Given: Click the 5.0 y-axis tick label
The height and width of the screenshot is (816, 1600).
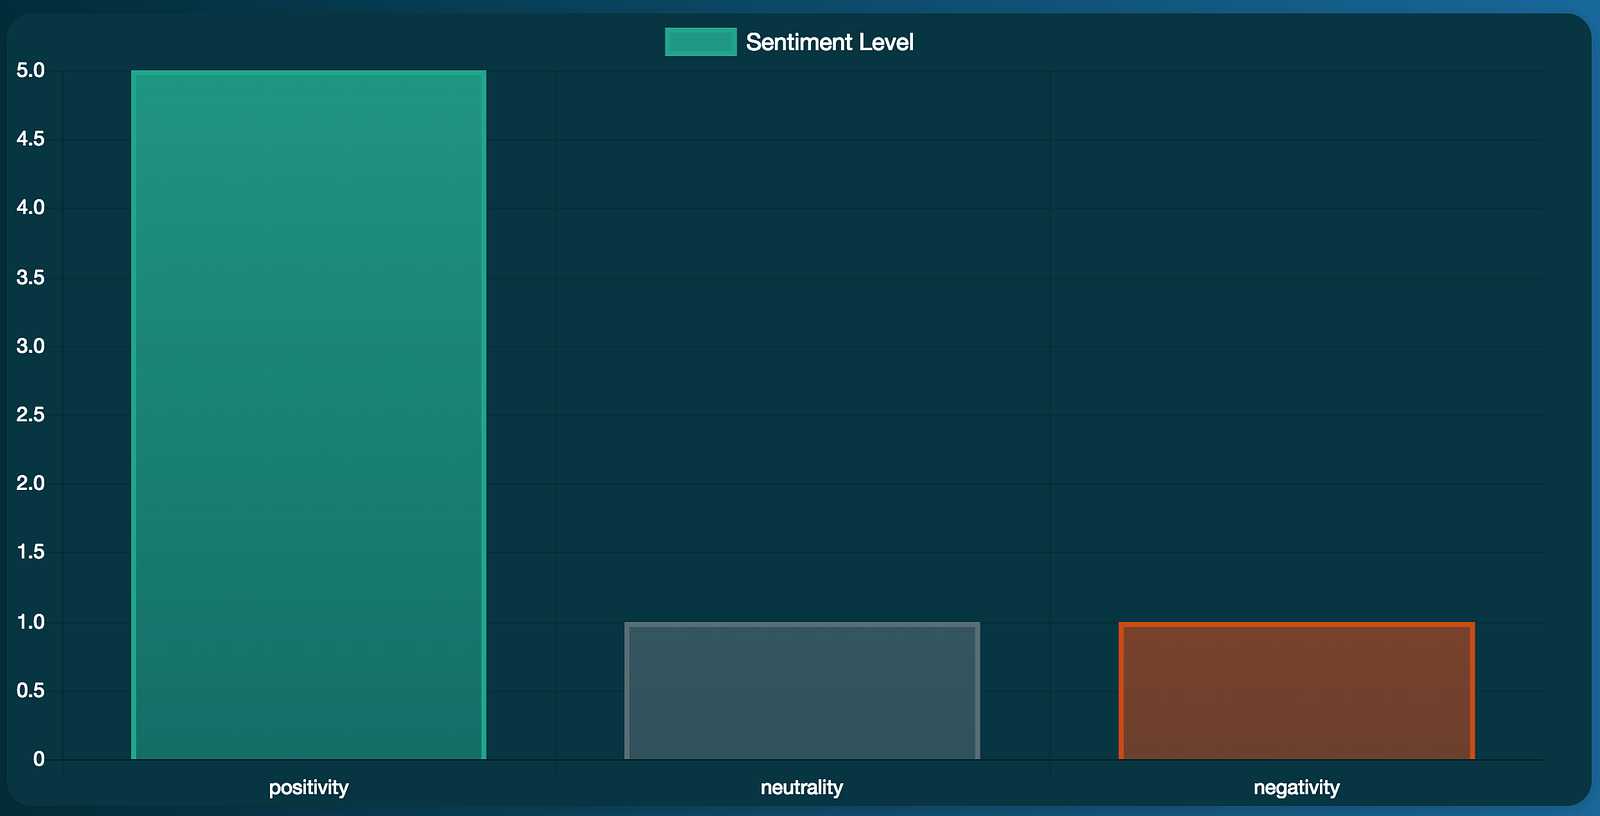Looking at the screenshot, I should point(31,70).
